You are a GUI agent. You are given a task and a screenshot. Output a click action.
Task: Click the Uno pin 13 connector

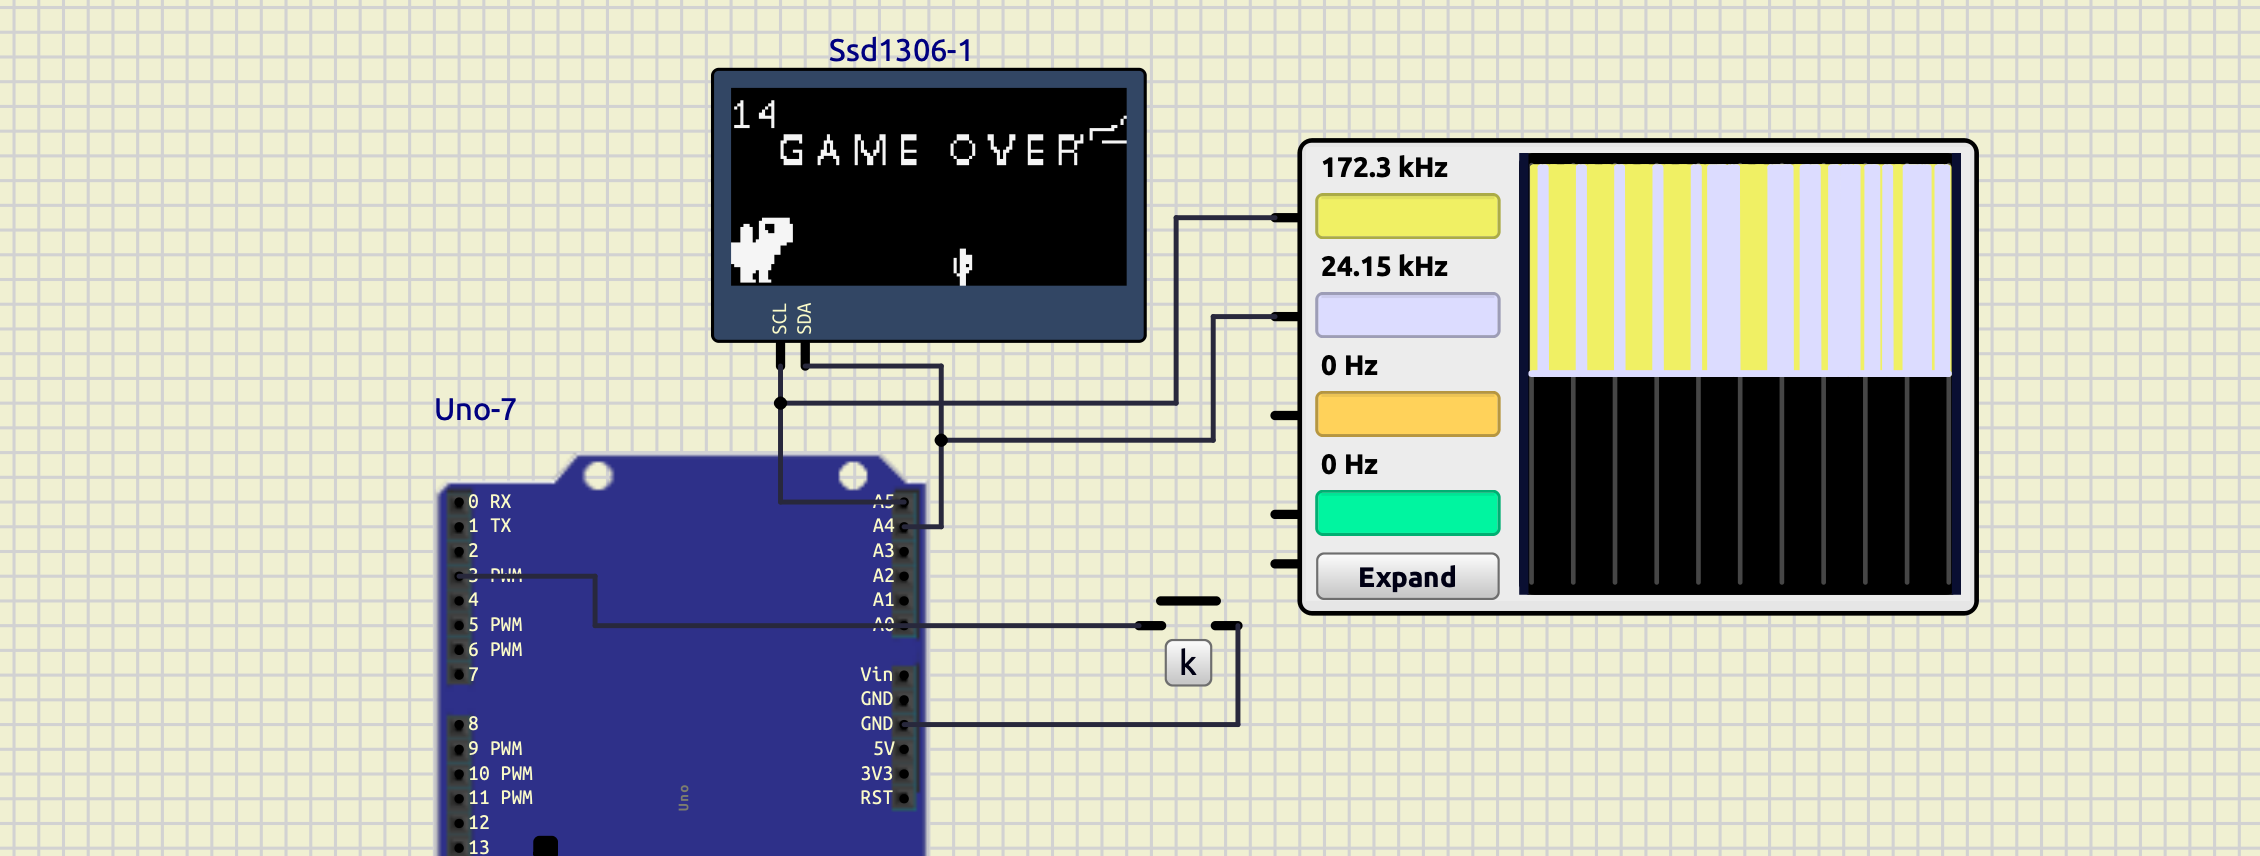click(459, 847)
